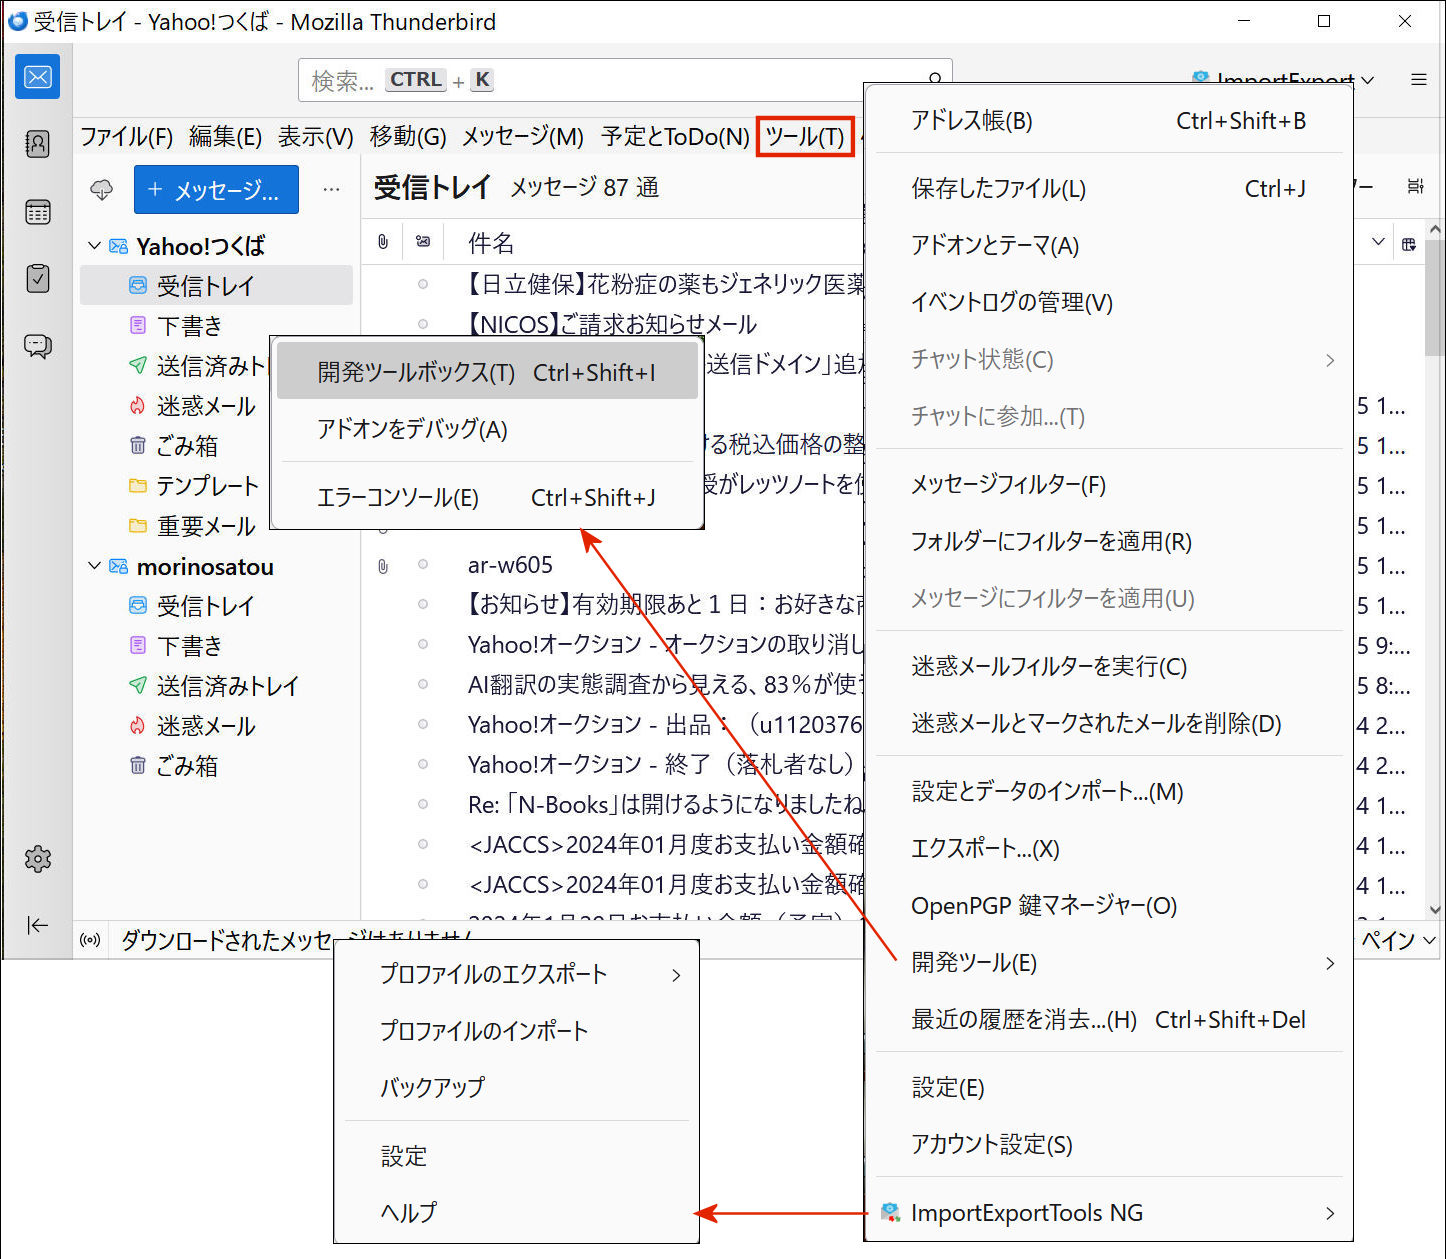The height and width of the screenshot is (1259, 1446).
Task: Open the Chat sidebar icon
Action: [37, 346]
